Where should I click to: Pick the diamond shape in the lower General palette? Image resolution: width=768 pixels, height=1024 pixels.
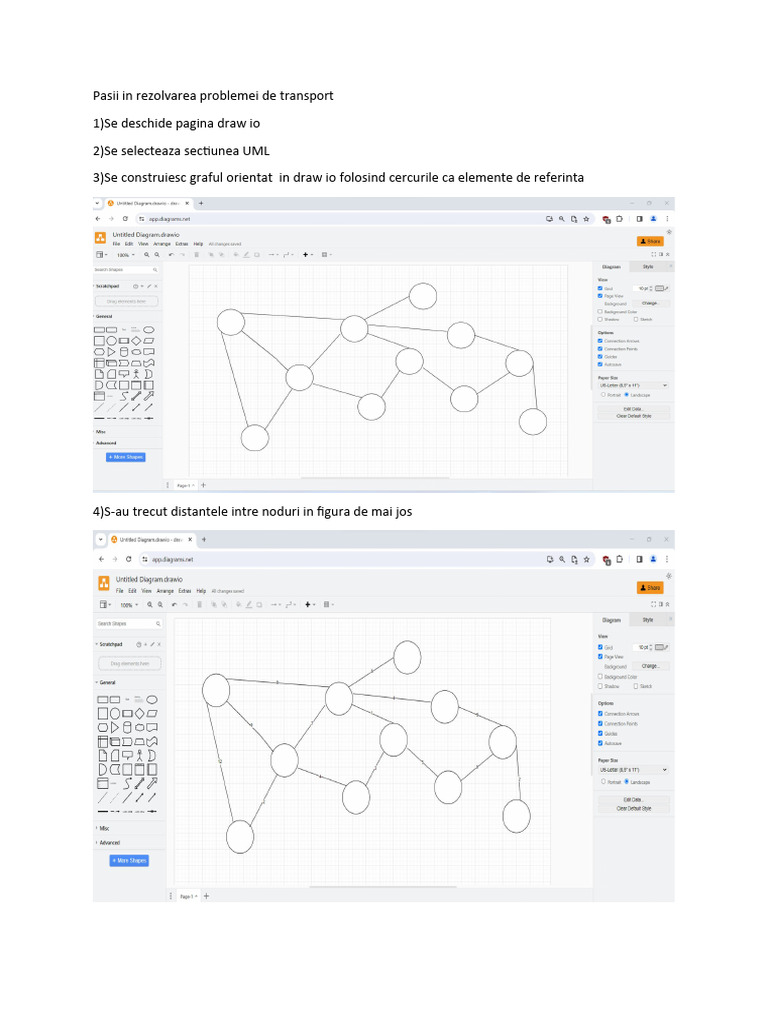(140, 714)
